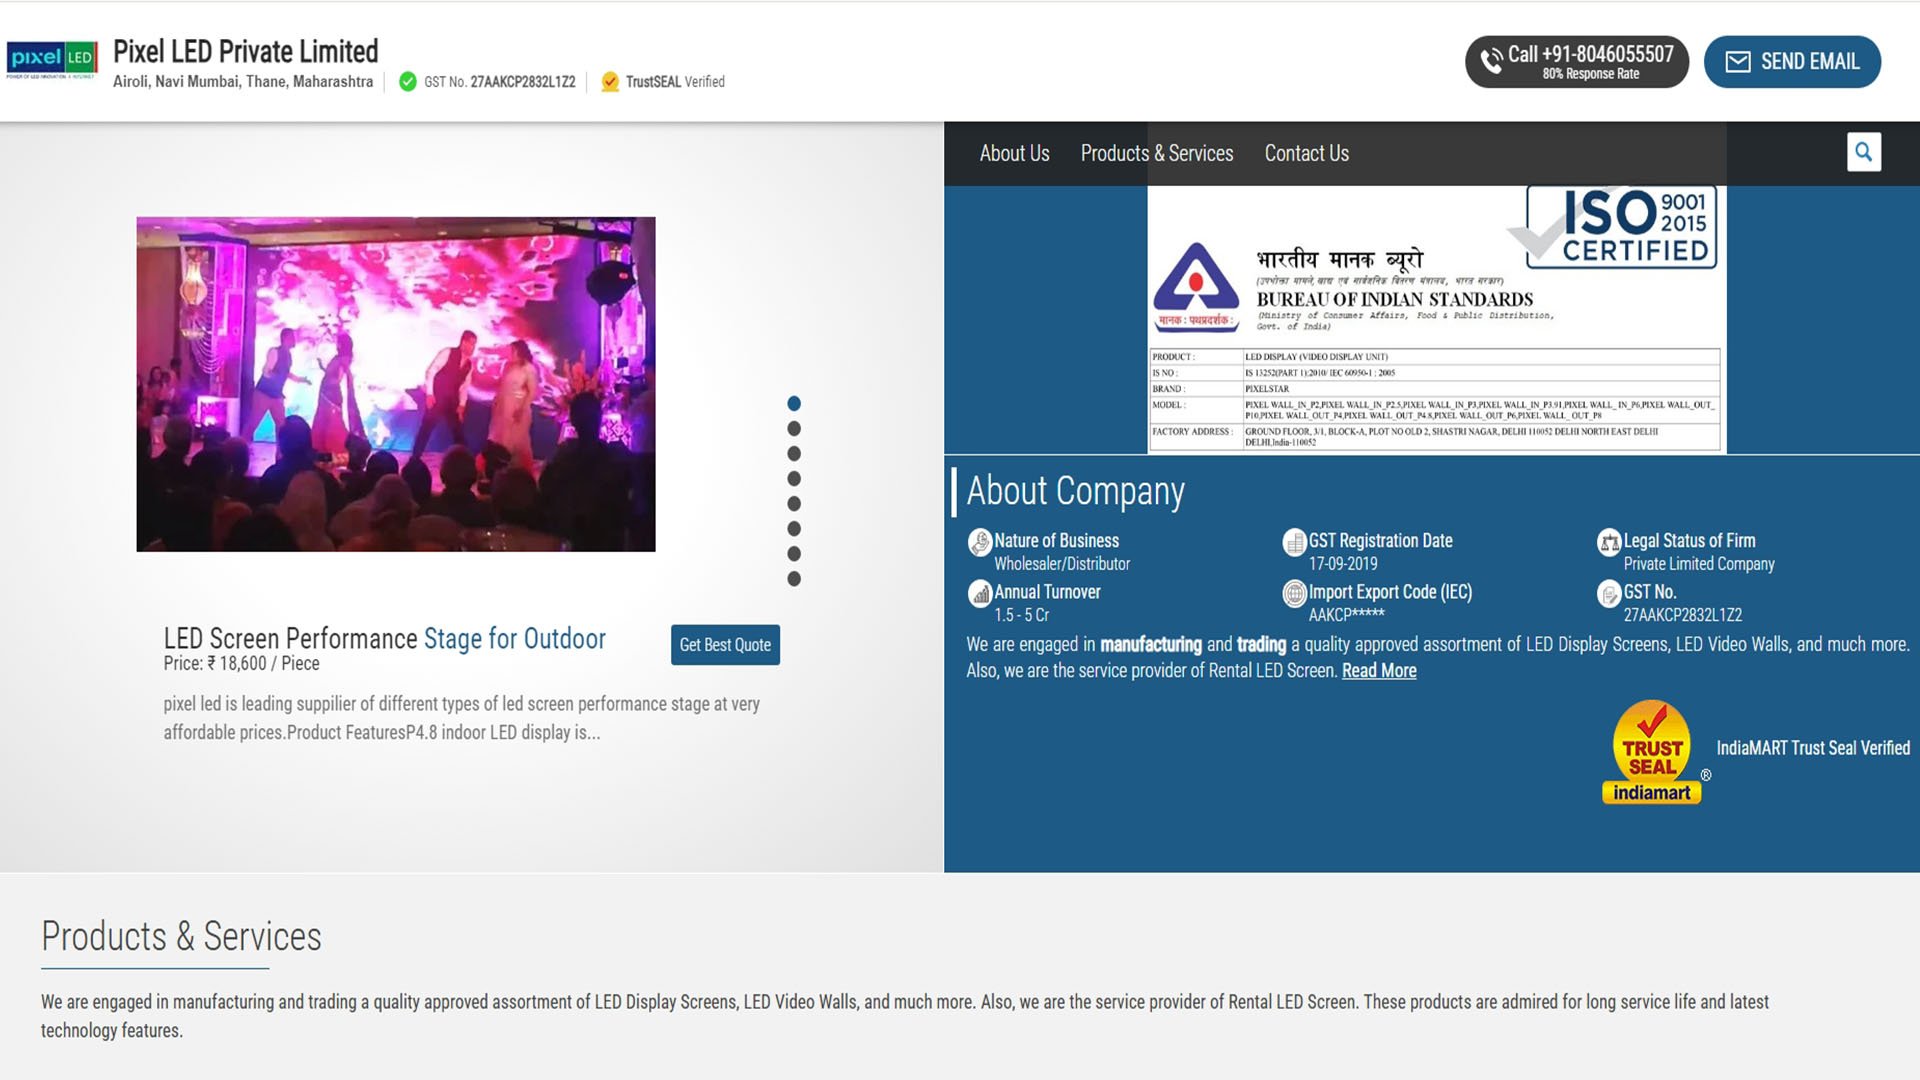1920x1080 pixels.
Task: Select the first carousel dot
Action: 794,403
